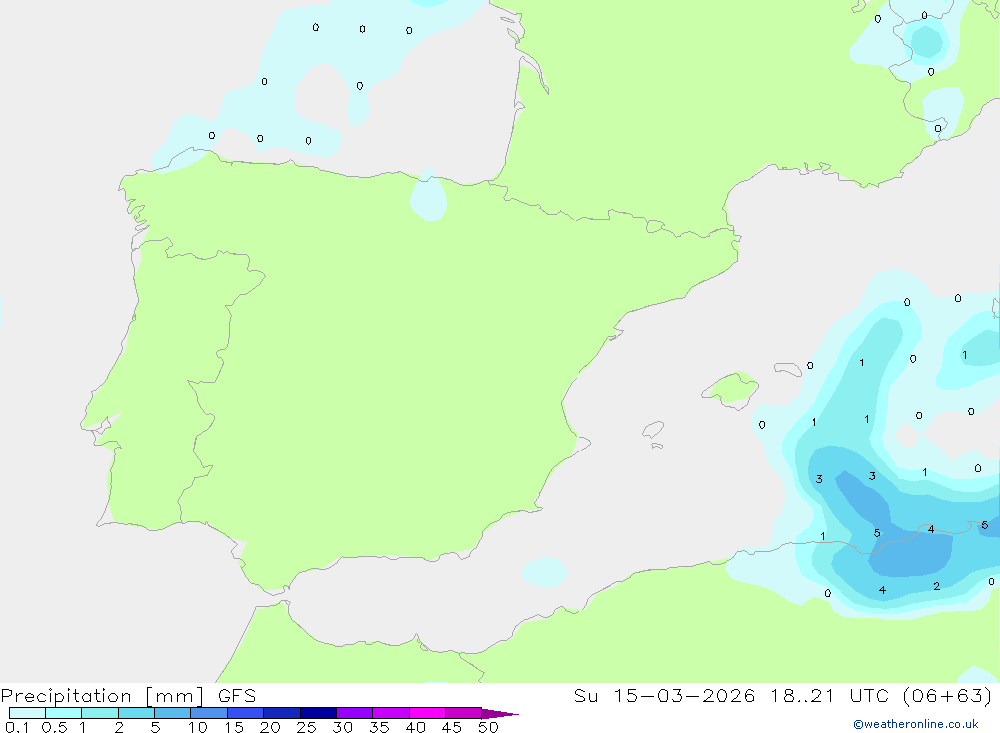Click the 30–35 mm purple legend swatch
Screen dimensions: 1000x733
pyautogui.click(x=354, y=713)
